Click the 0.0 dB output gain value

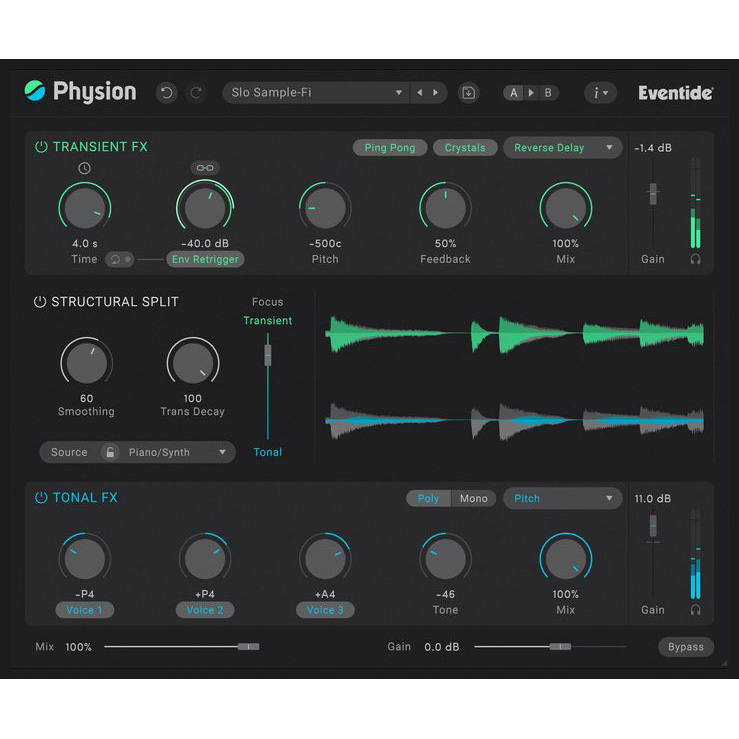(442, 647)
